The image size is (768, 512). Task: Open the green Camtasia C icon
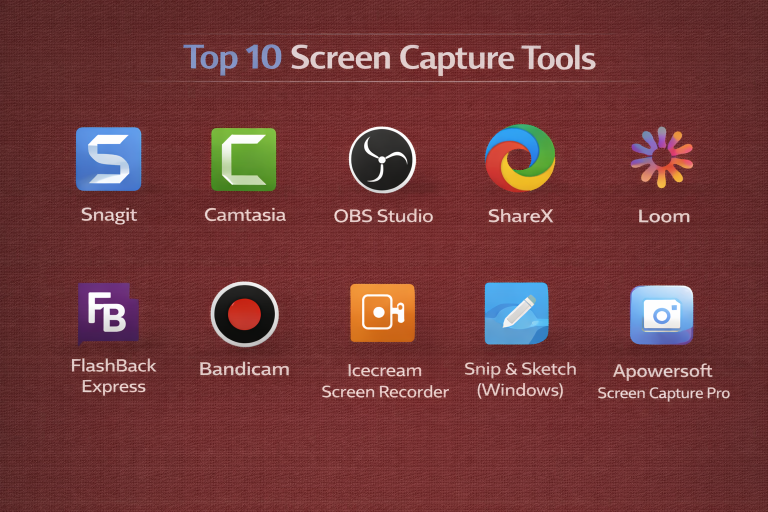(243, 159)
